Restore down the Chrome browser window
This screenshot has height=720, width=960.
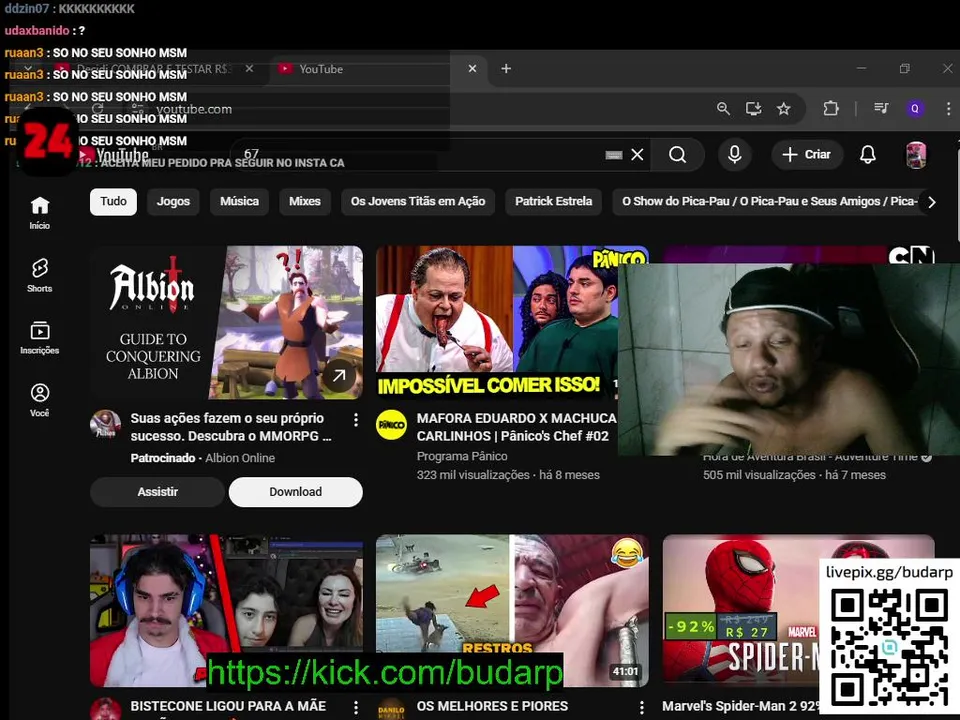point(904,69)
